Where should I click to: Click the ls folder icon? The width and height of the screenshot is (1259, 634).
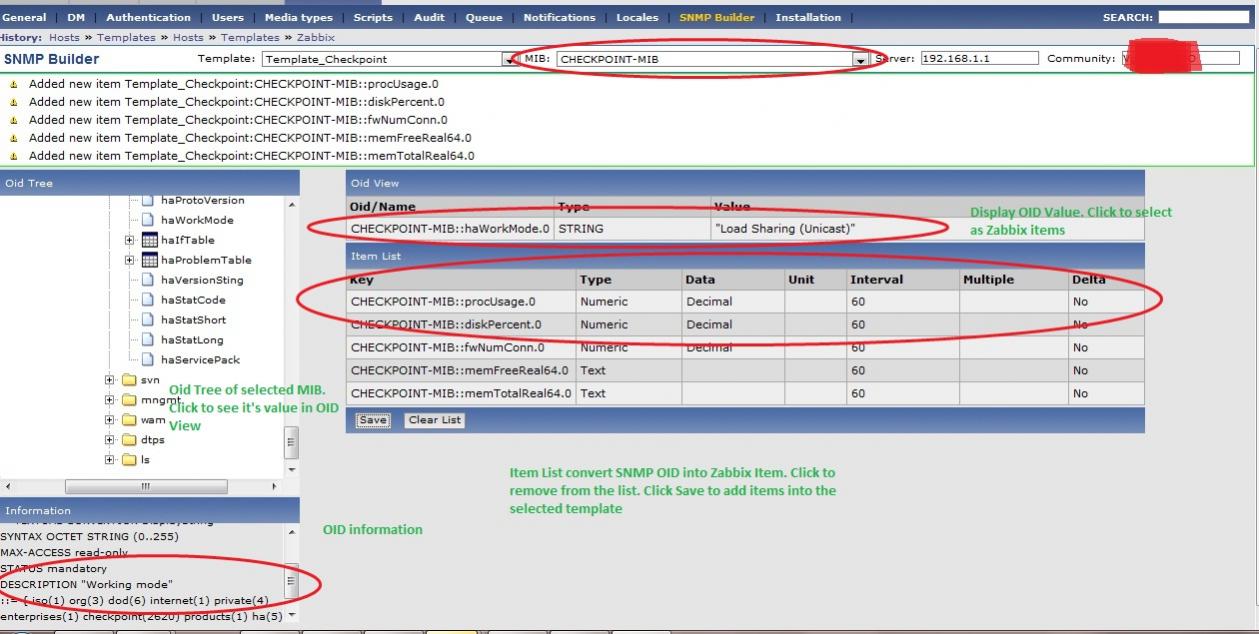coord(129,460)
